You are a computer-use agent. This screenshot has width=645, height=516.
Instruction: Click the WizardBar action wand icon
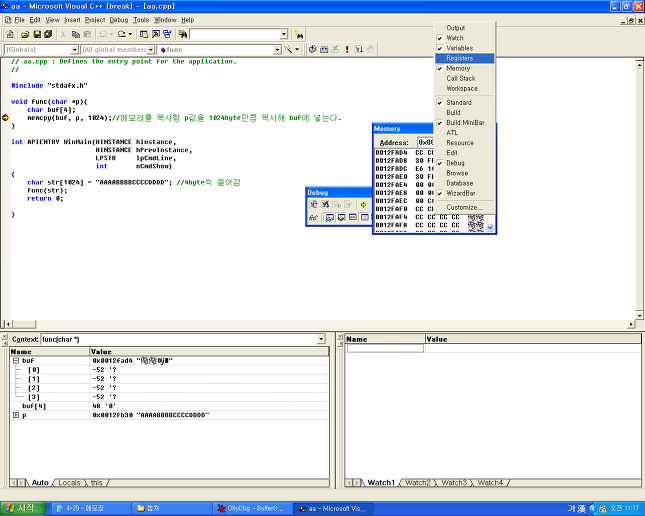tap(288, 49)
